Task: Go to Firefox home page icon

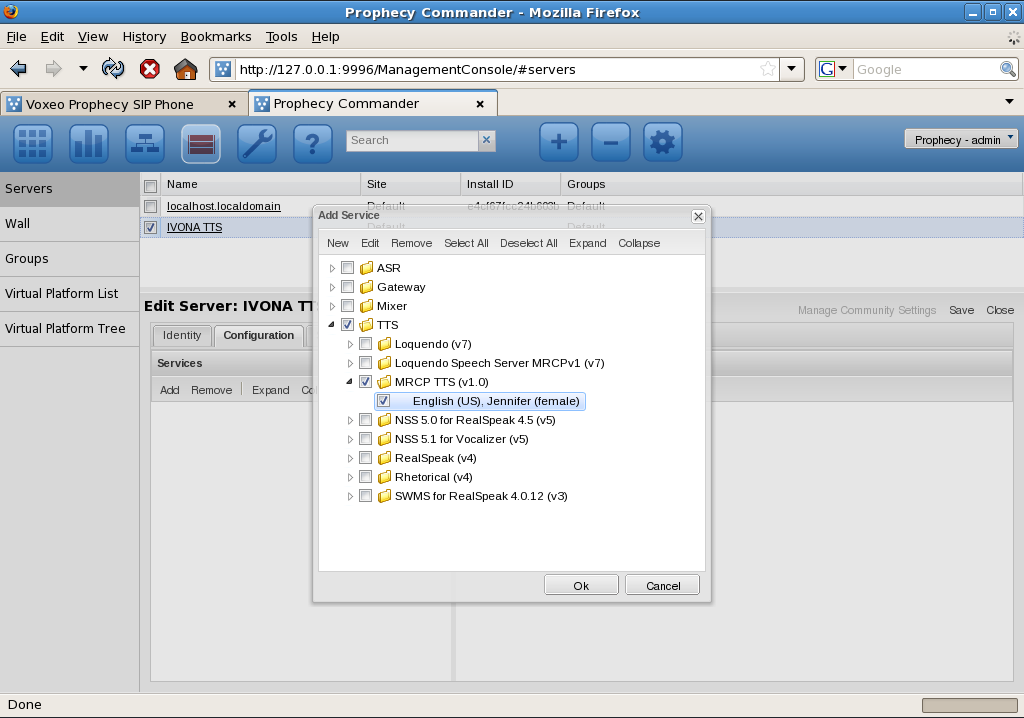Action: 185,69
